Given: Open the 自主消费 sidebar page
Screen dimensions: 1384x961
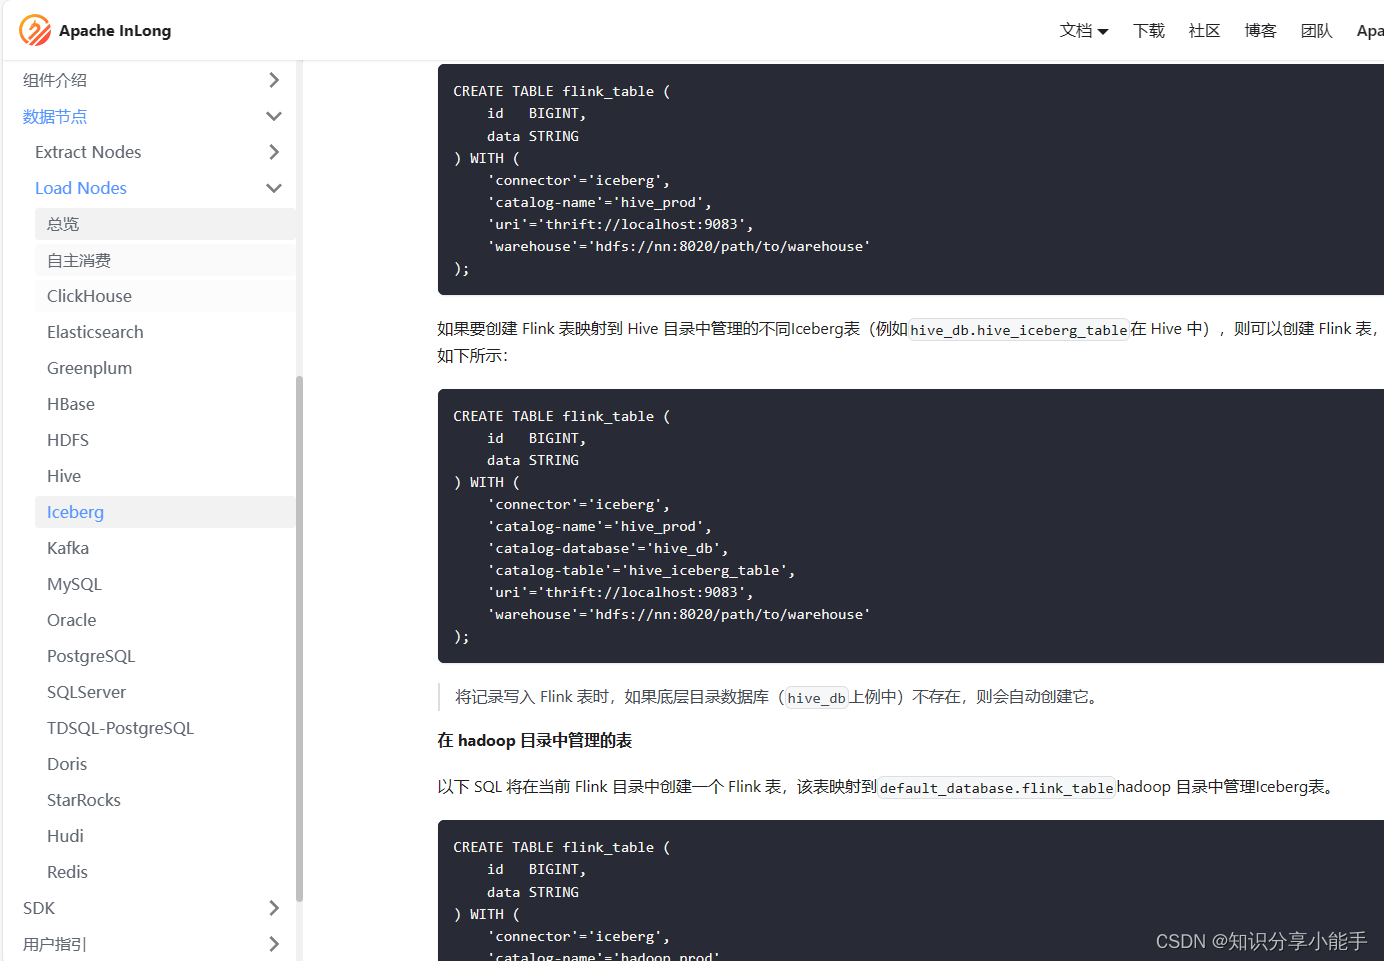Looking at the screenshot, I should pos(165,260).
